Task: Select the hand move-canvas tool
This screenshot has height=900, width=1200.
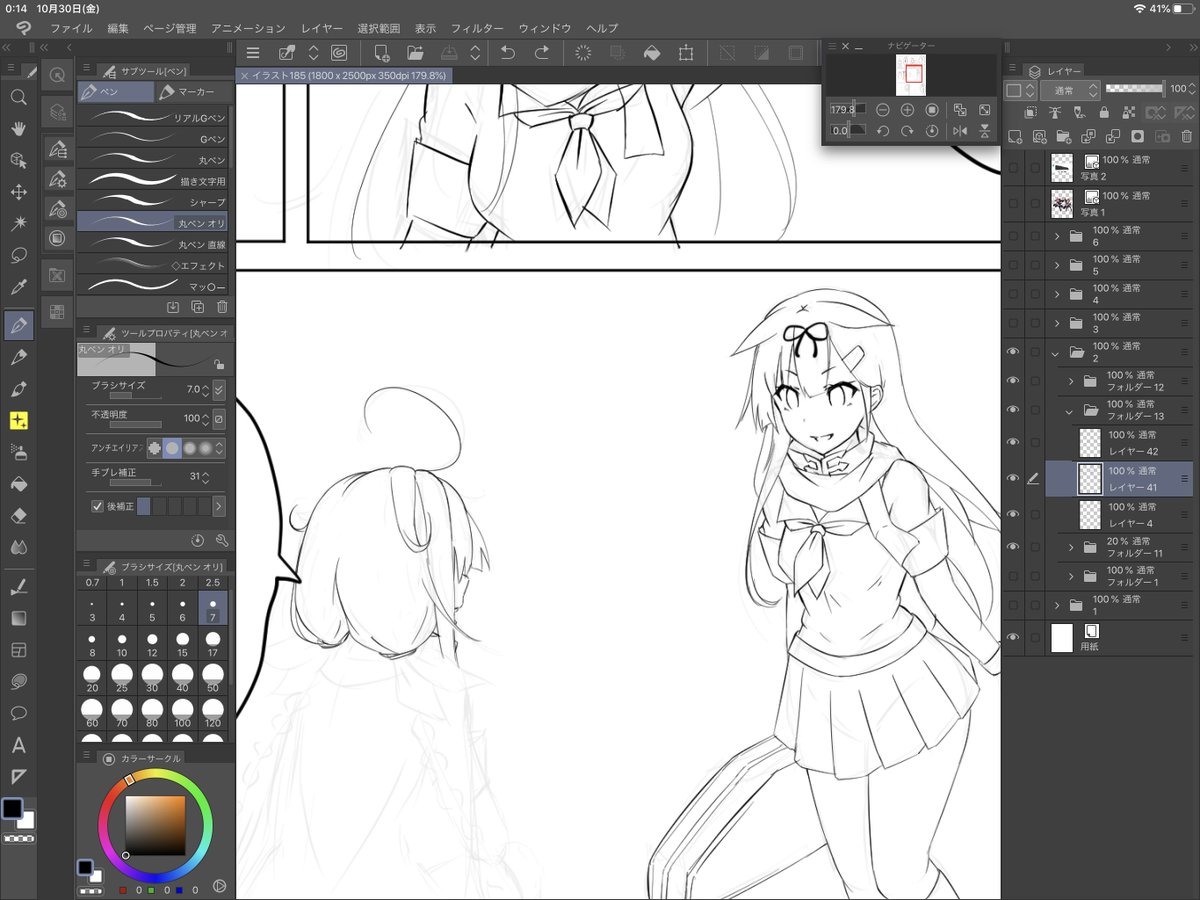Action: click(18, 129)
